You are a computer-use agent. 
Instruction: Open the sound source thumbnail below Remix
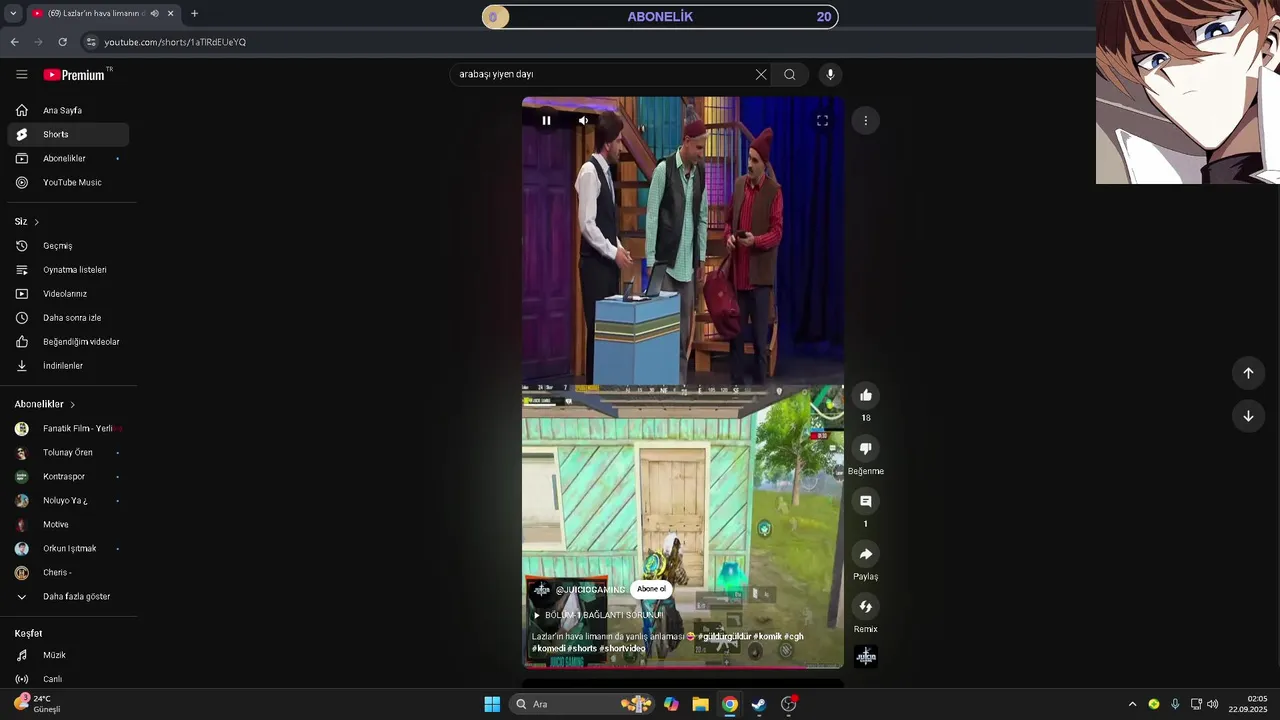(866, 656)
